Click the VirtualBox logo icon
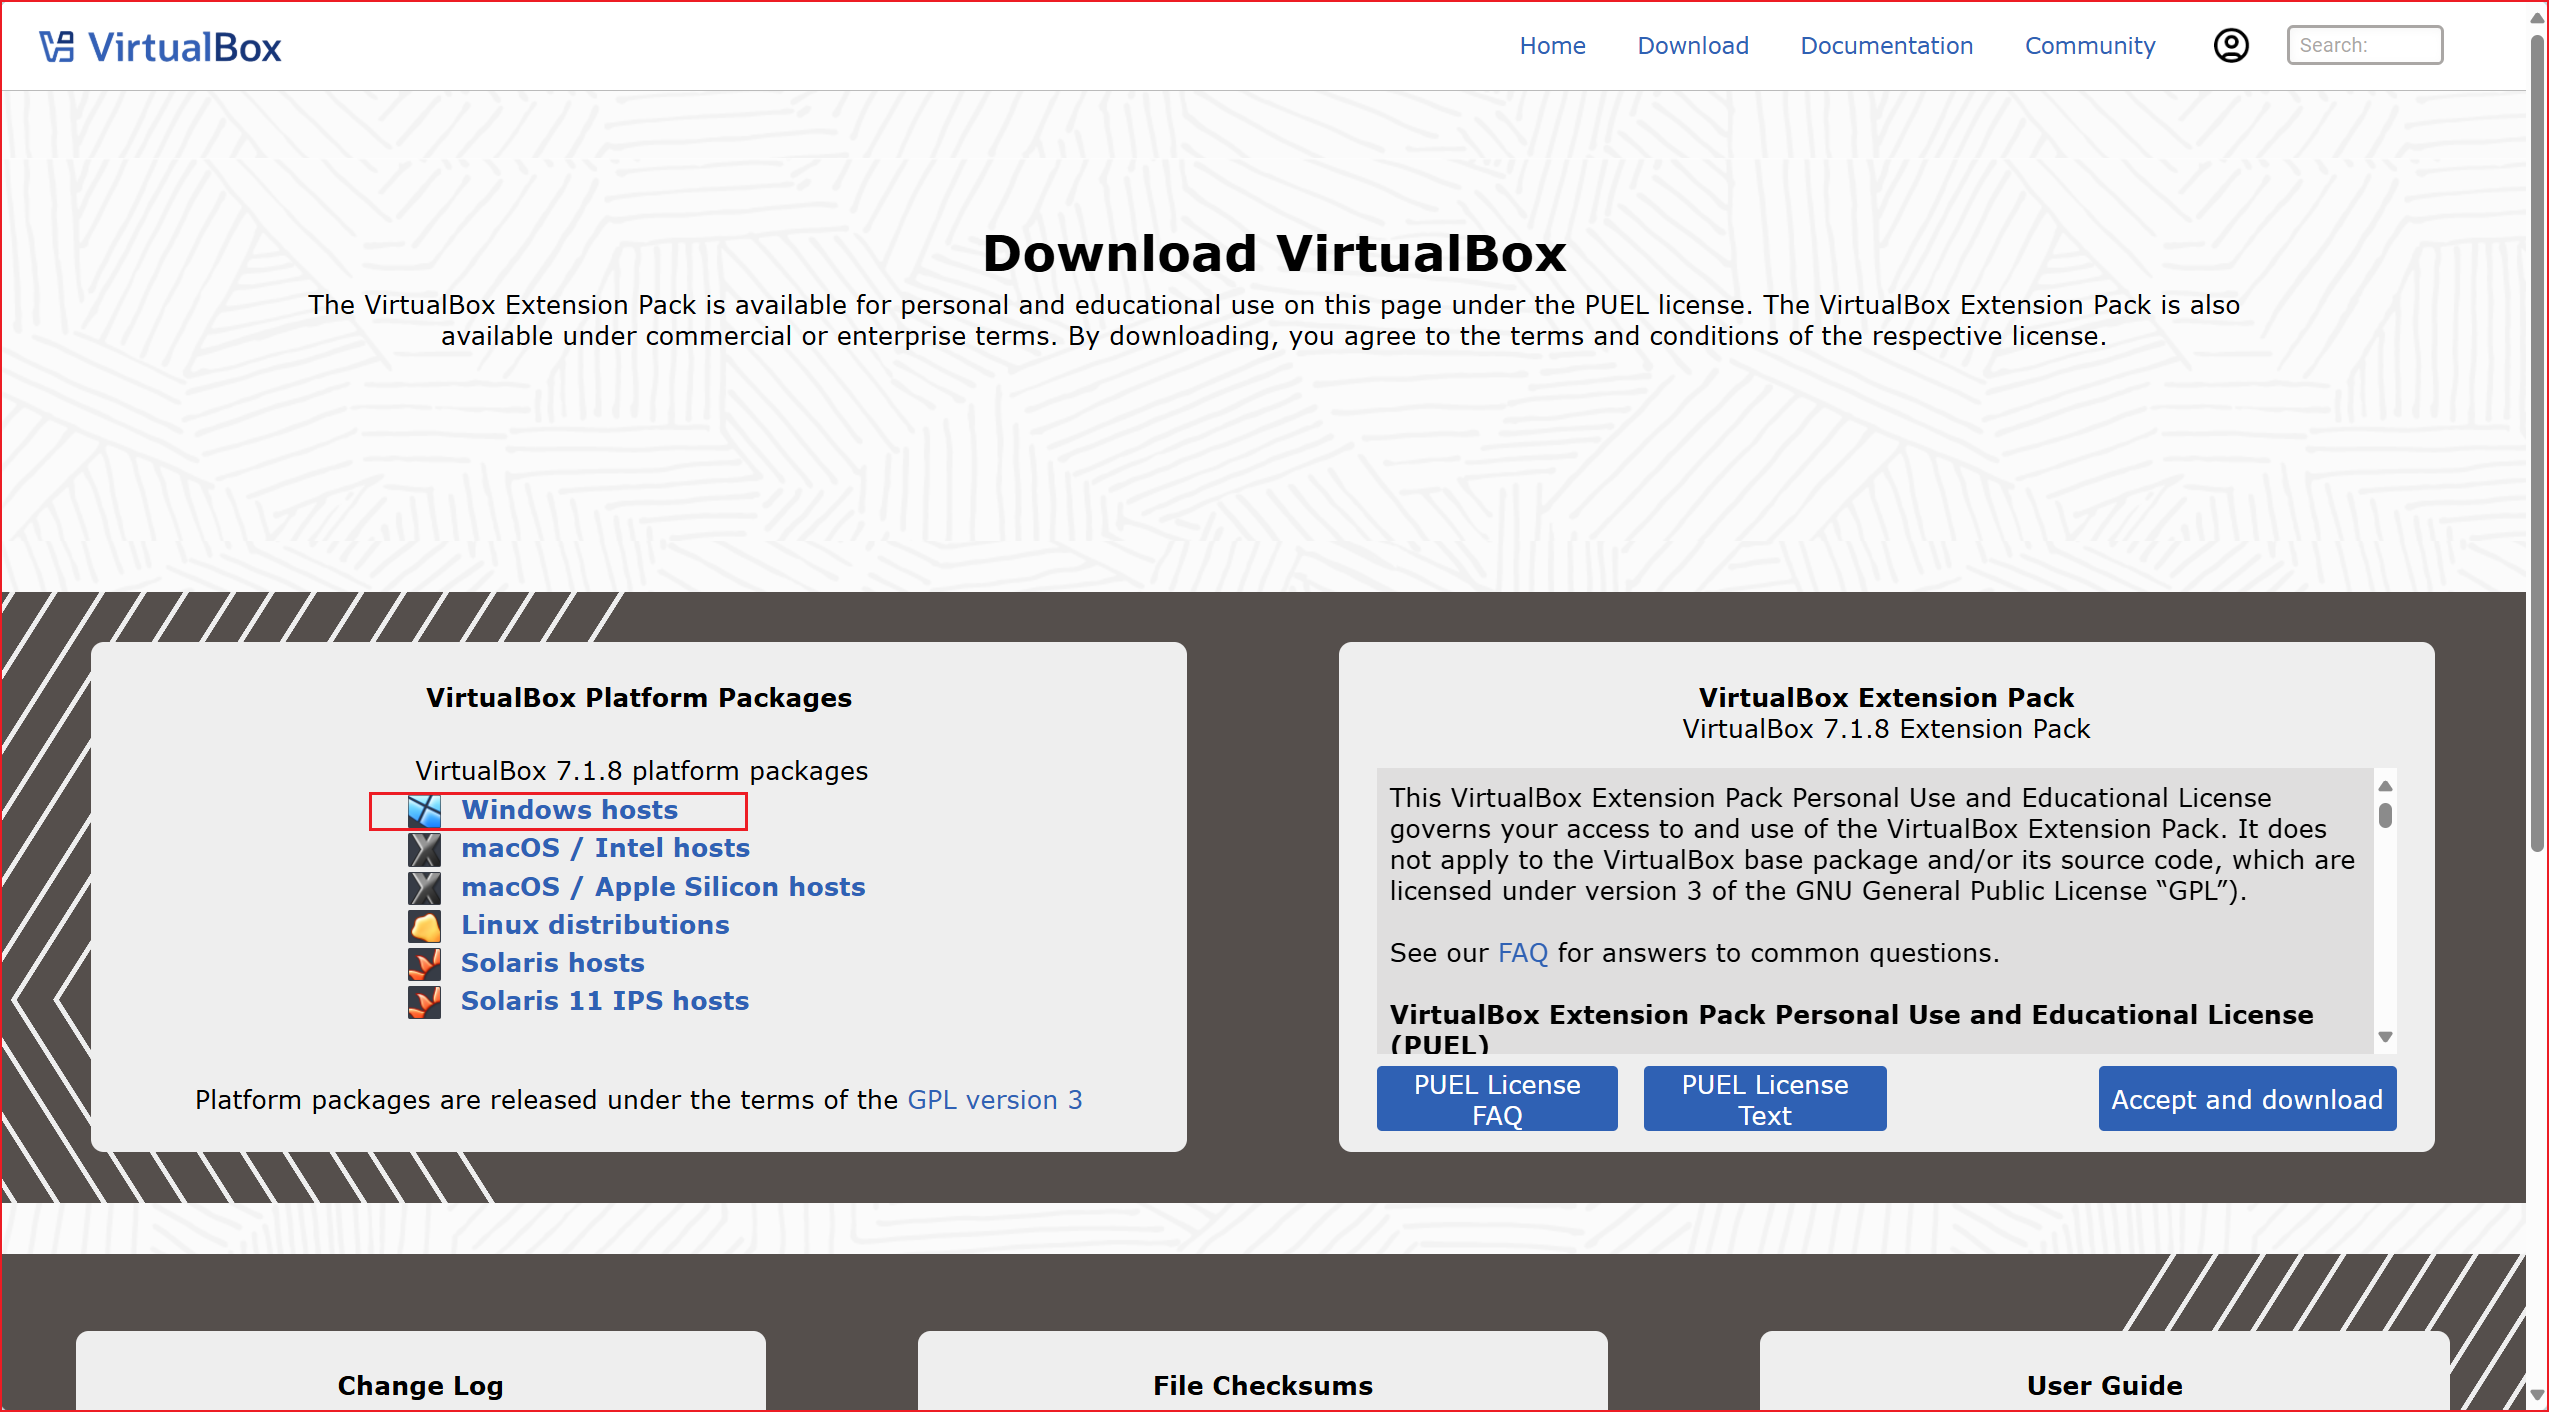 coord(57,47)
